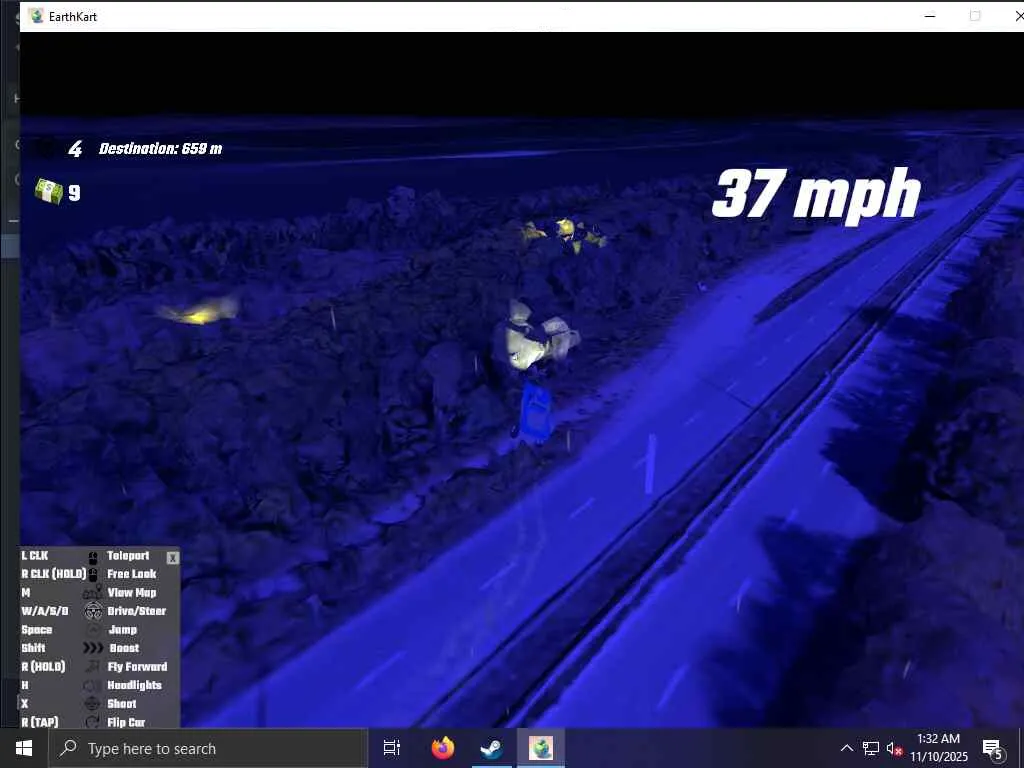
Task: Click the "Flip Car" label
Action: click(126, 722)
